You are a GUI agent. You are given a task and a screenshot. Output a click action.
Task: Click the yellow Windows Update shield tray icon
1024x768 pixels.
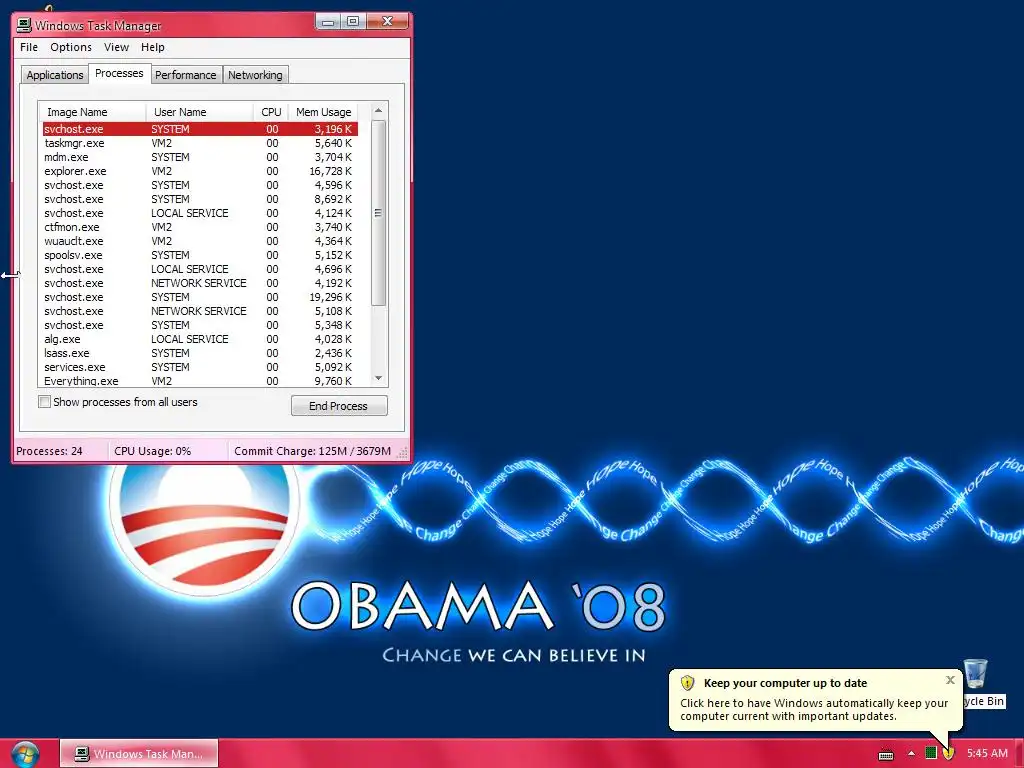[948, 754]
